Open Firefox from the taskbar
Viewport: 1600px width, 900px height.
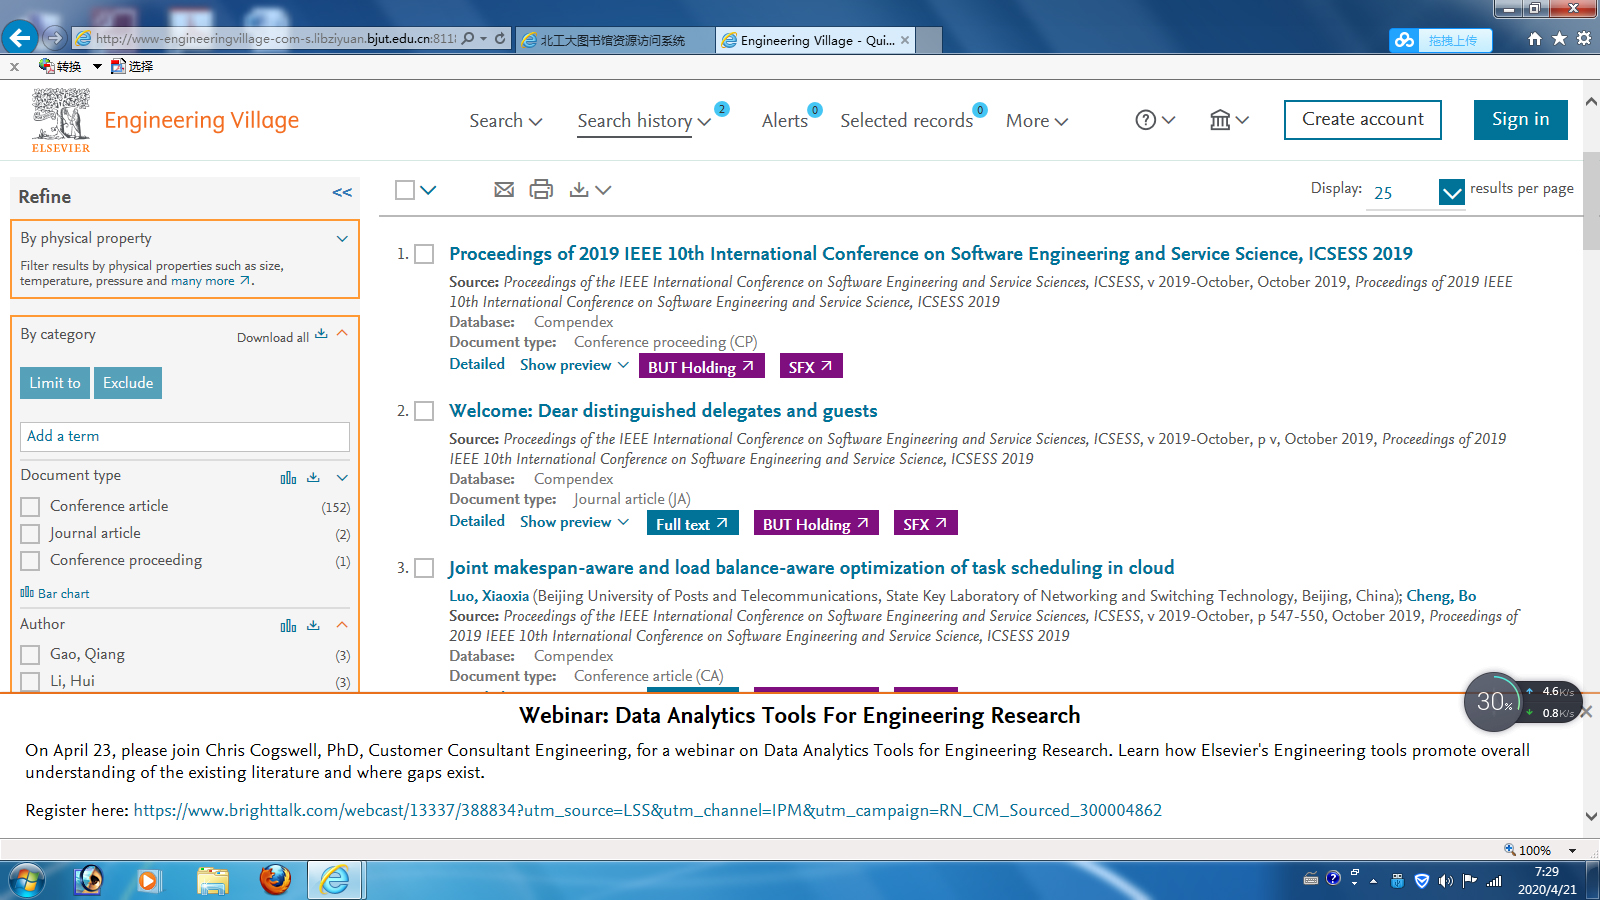point(275,880)
